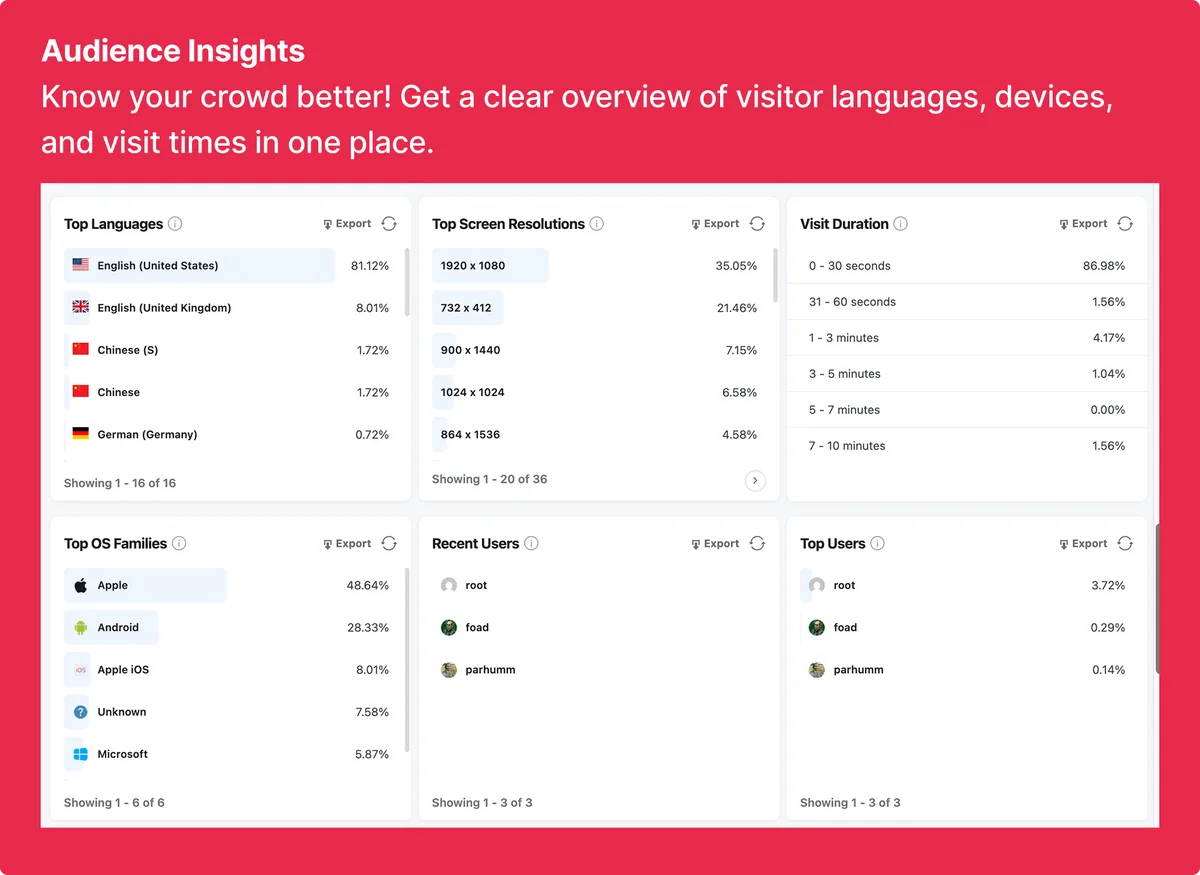The image size is (1200, 875).
Task: Select the 1920 x 1080 resolution row
Action: click(x=595, y=266)
